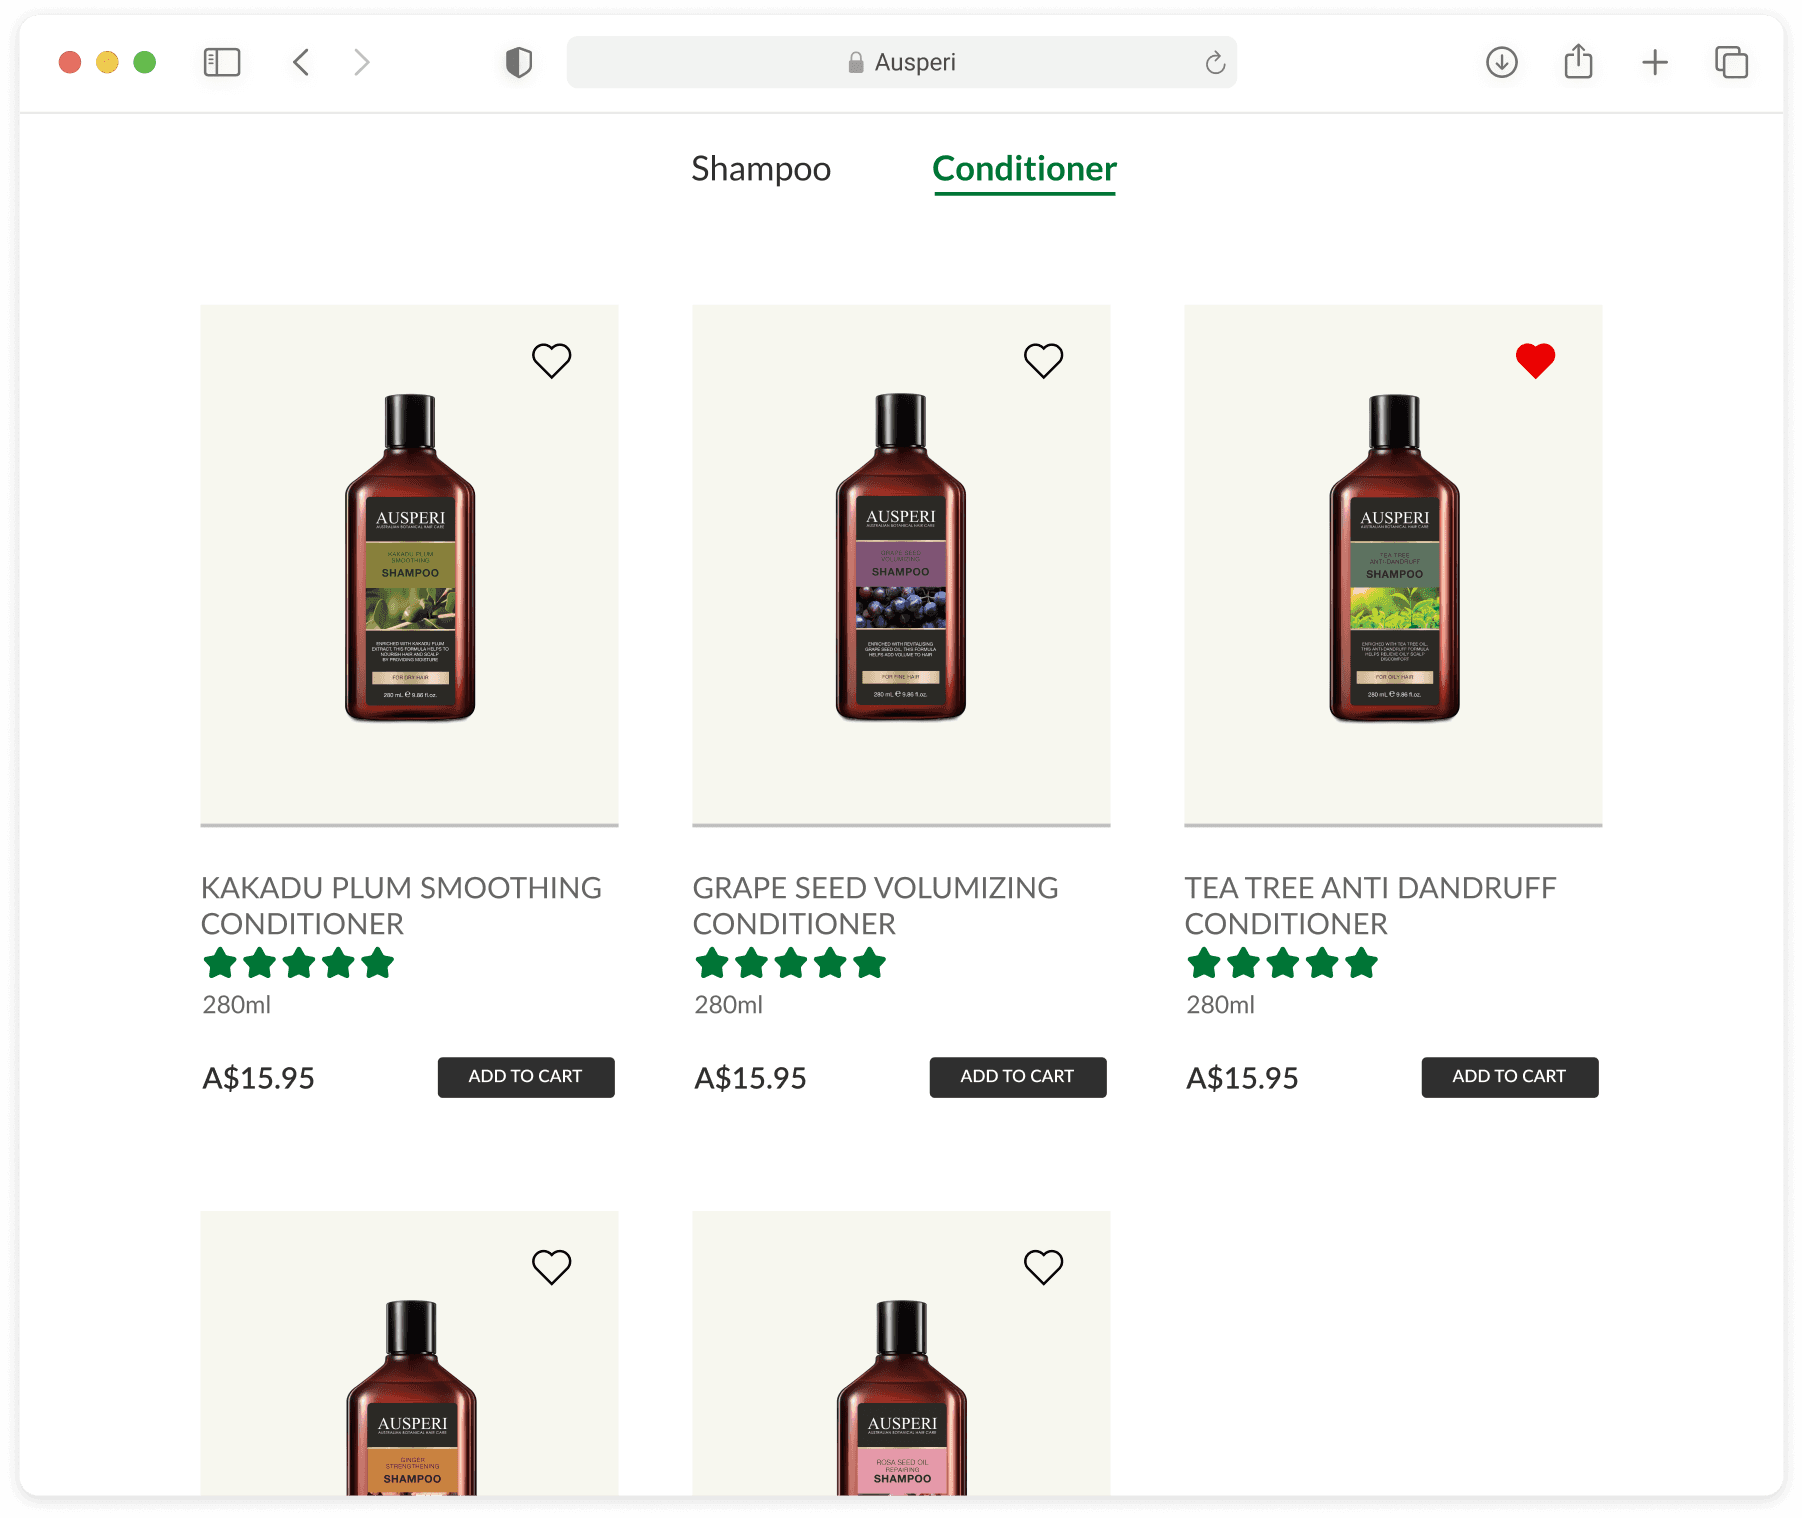1802x1518 pixels.
Task: Open Grape Seed Volumizing Conditioner title
Action: pos(875,906)
